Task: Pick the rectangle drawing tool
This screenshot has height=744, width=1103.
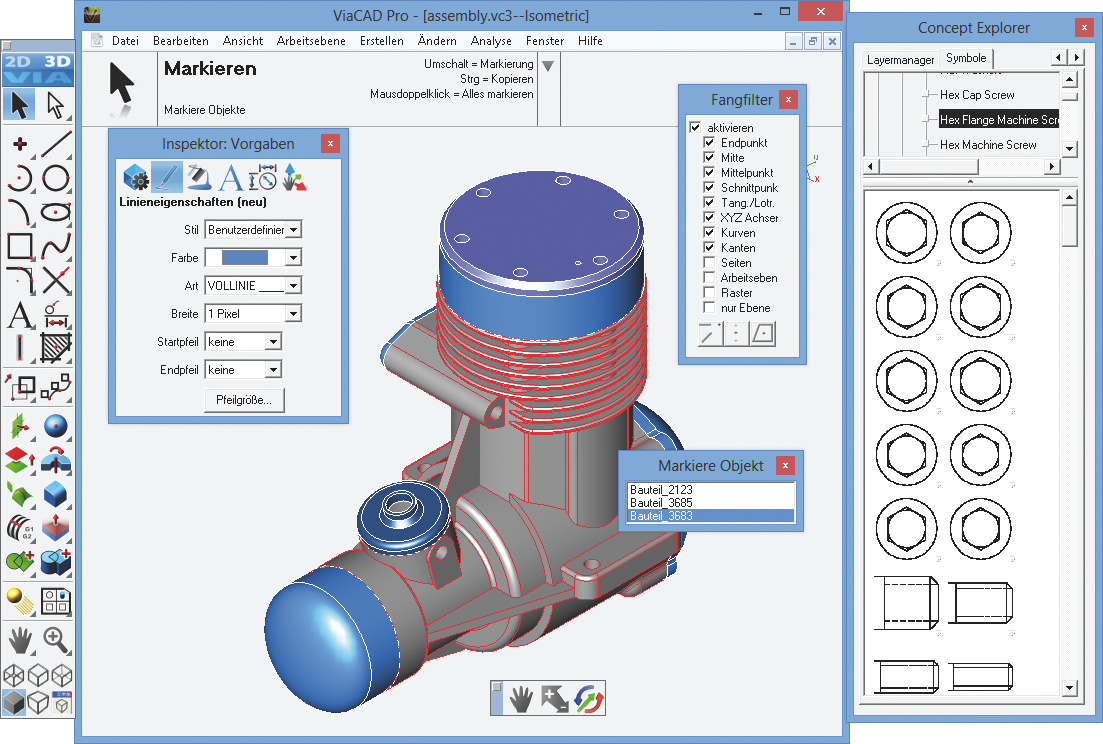Action: coord(19,245)
